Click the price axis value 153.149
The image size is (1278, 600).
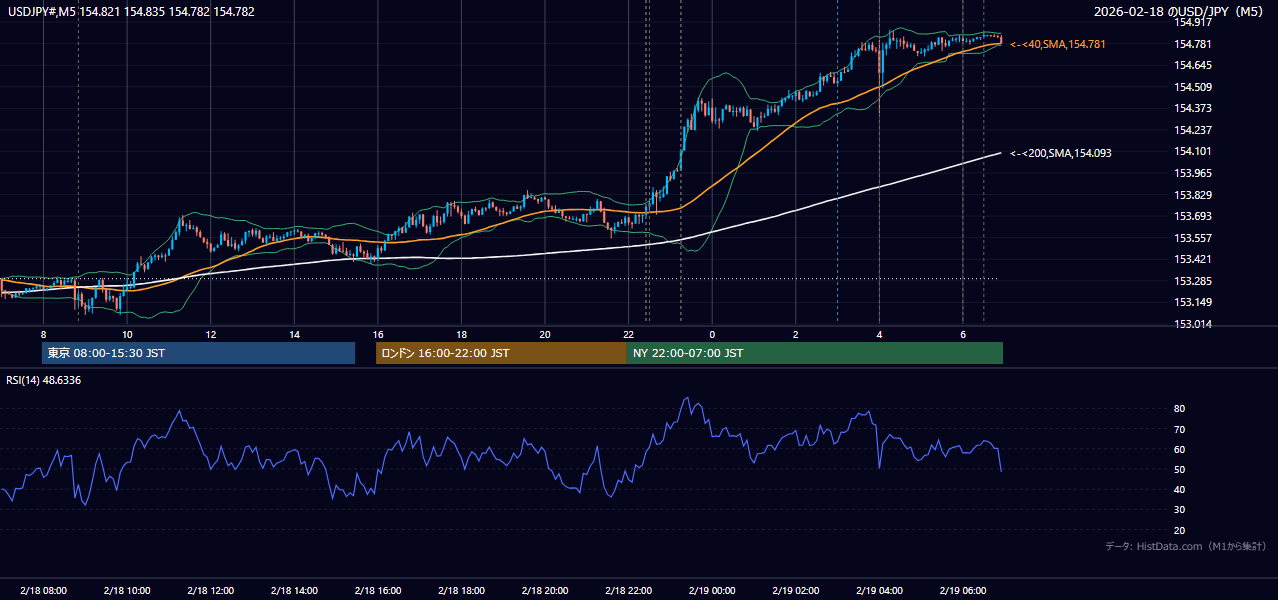tap(1193, 302)
